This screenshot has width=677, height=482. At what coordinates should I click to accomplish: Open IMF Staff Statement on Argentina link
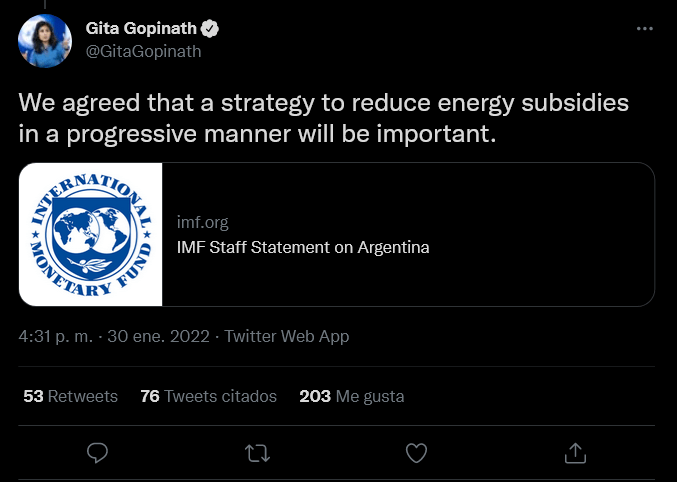[303, 247]
